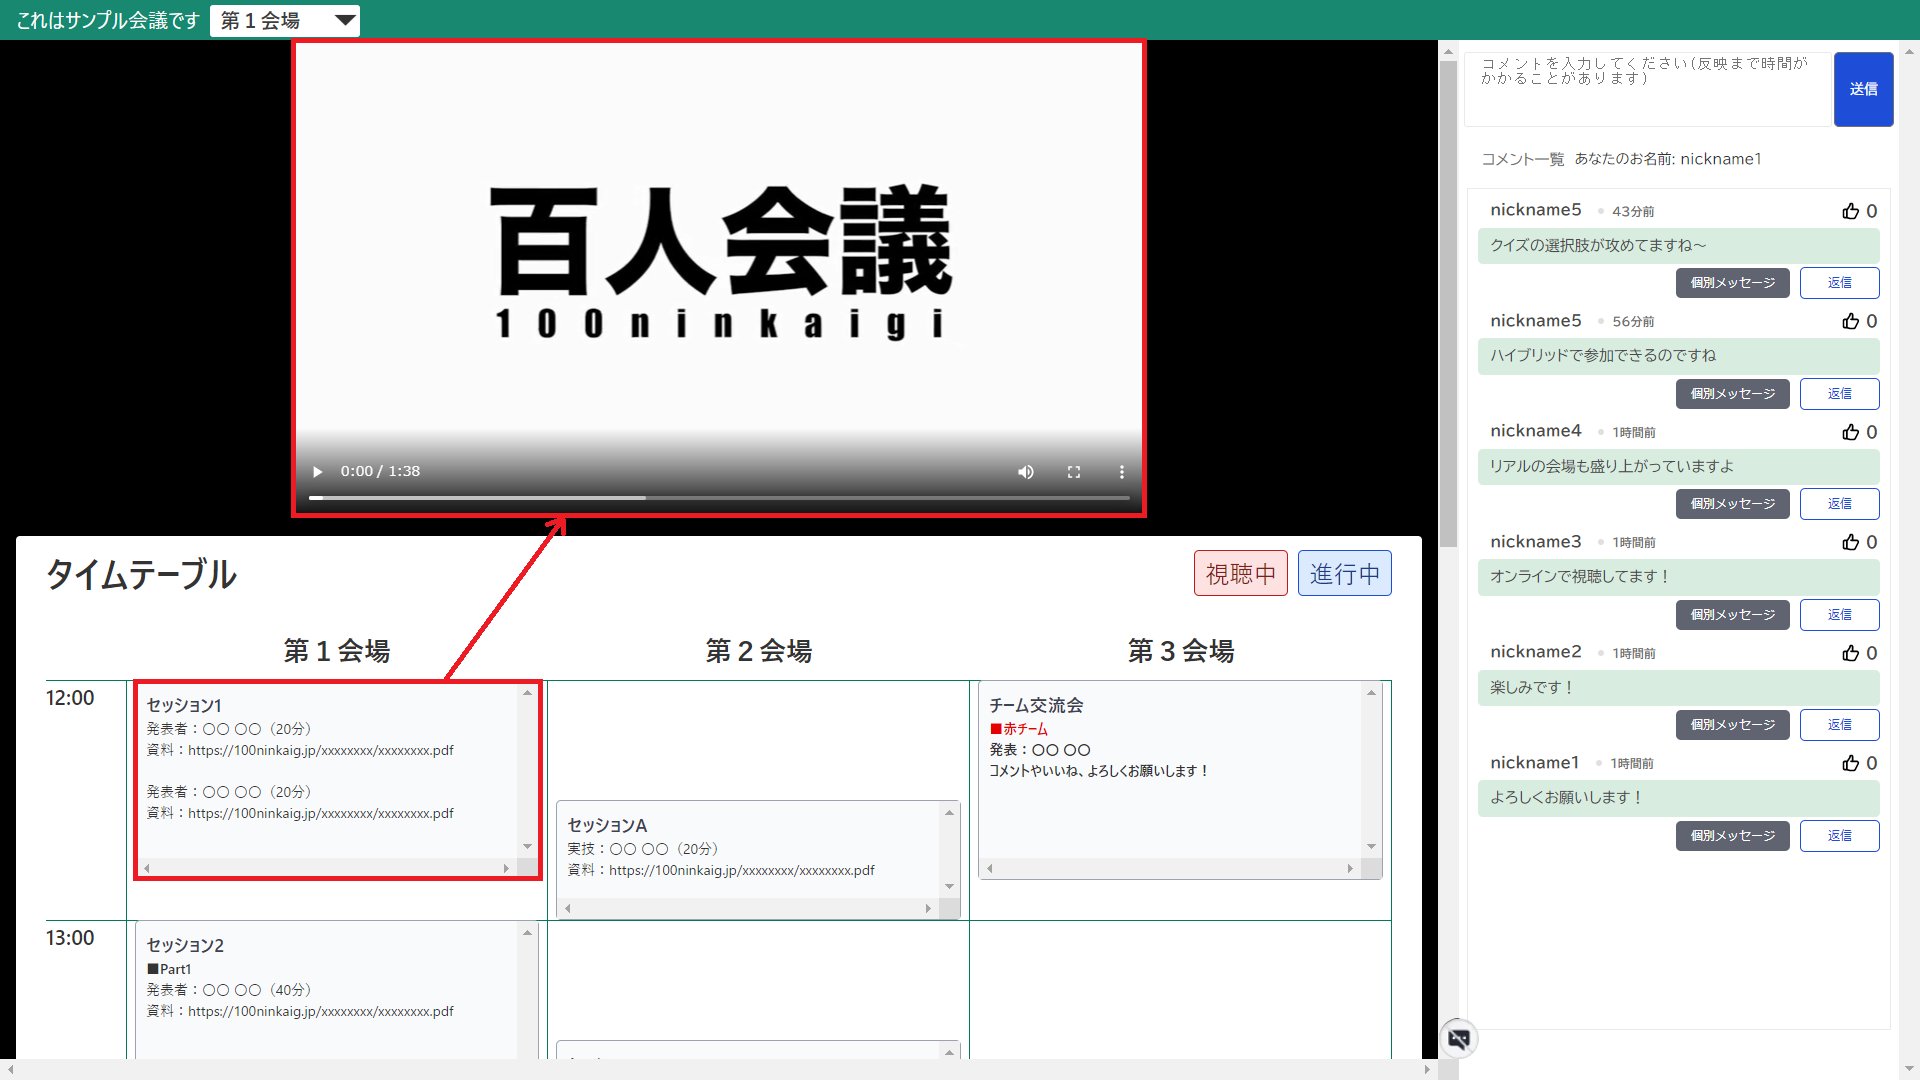This screenshot has width=1920, height=1080.
Task: Seek on the video progress bar
Action: pyautogui.click(x=718, y=497)
